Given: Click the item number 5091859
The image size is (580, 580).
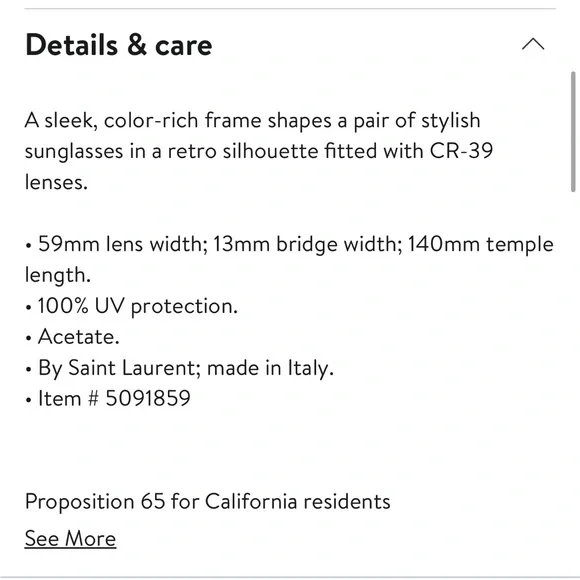Looking at the screenshot, I should pyautogui.click(x=148, y=399).
